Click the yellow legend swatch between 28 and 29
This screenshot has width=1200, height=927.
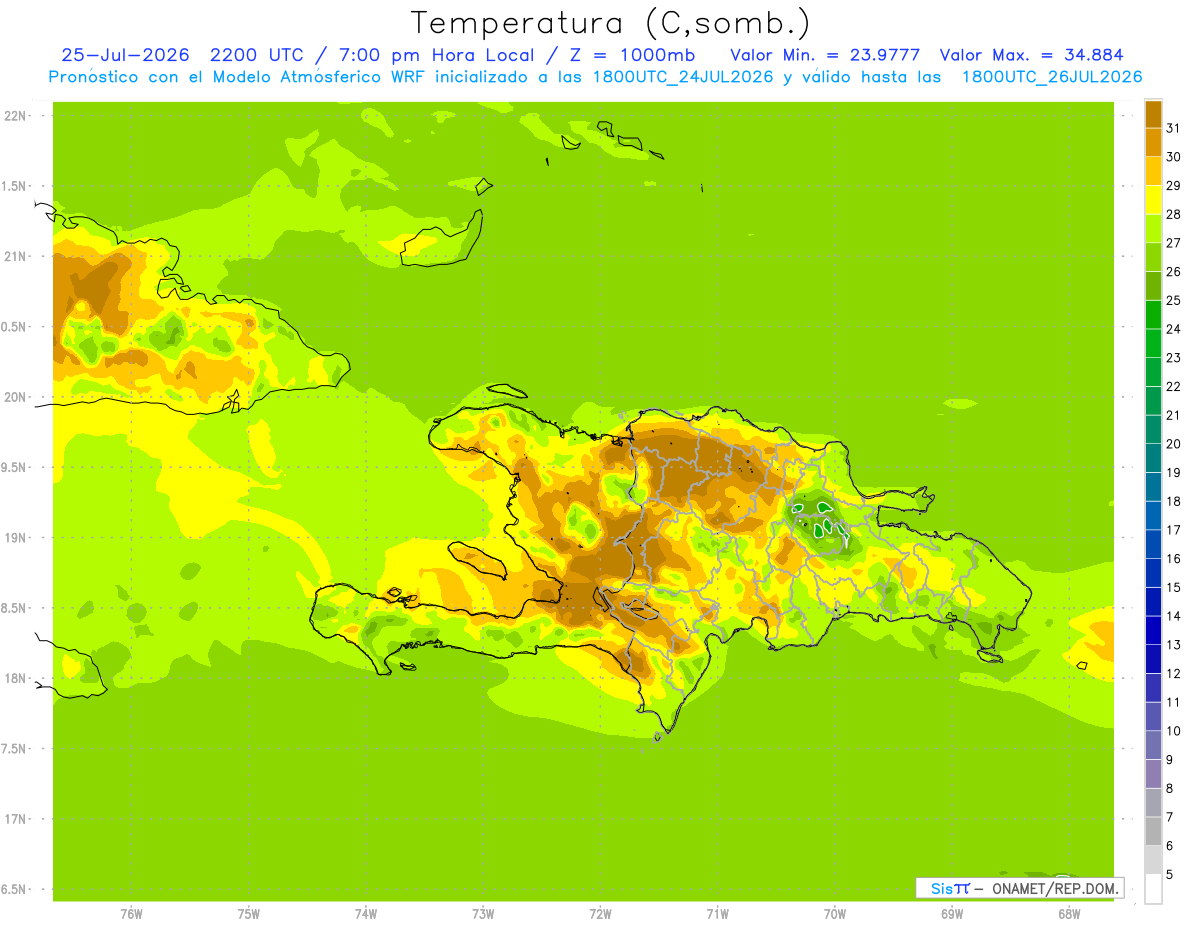coord(1153,200)
